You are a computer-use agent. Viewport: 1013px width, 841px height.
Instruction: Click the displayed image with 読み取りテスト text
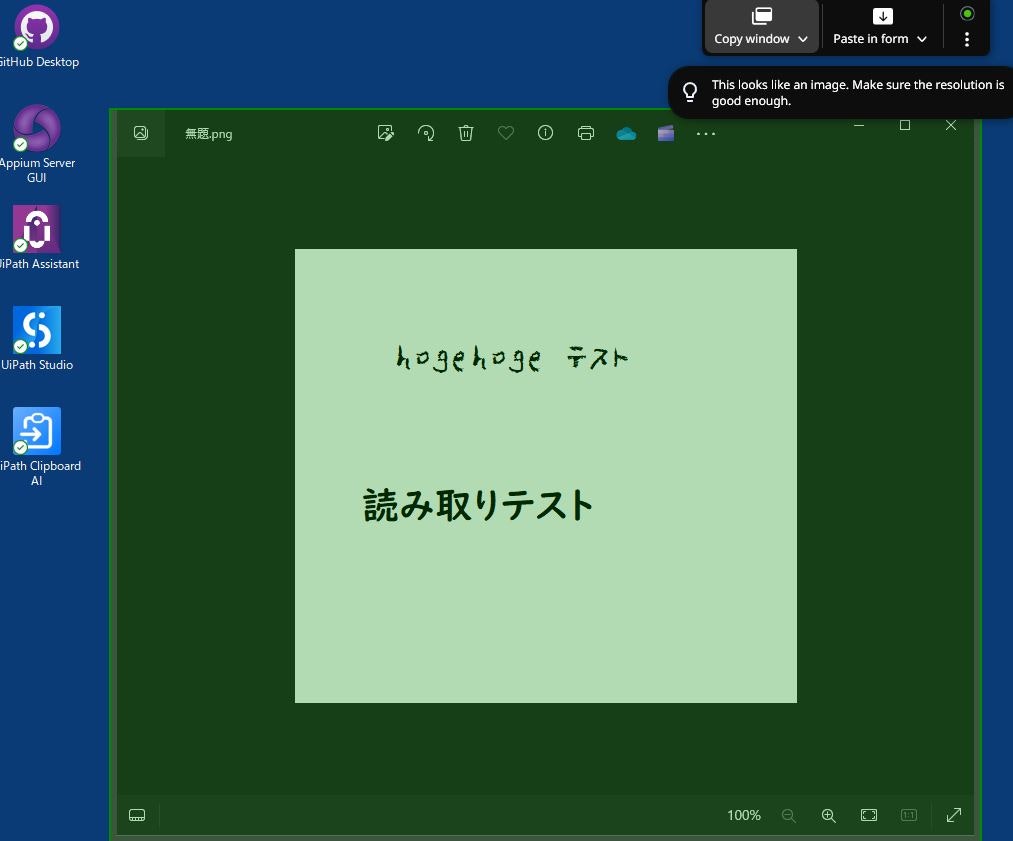[x=546, y=475]
